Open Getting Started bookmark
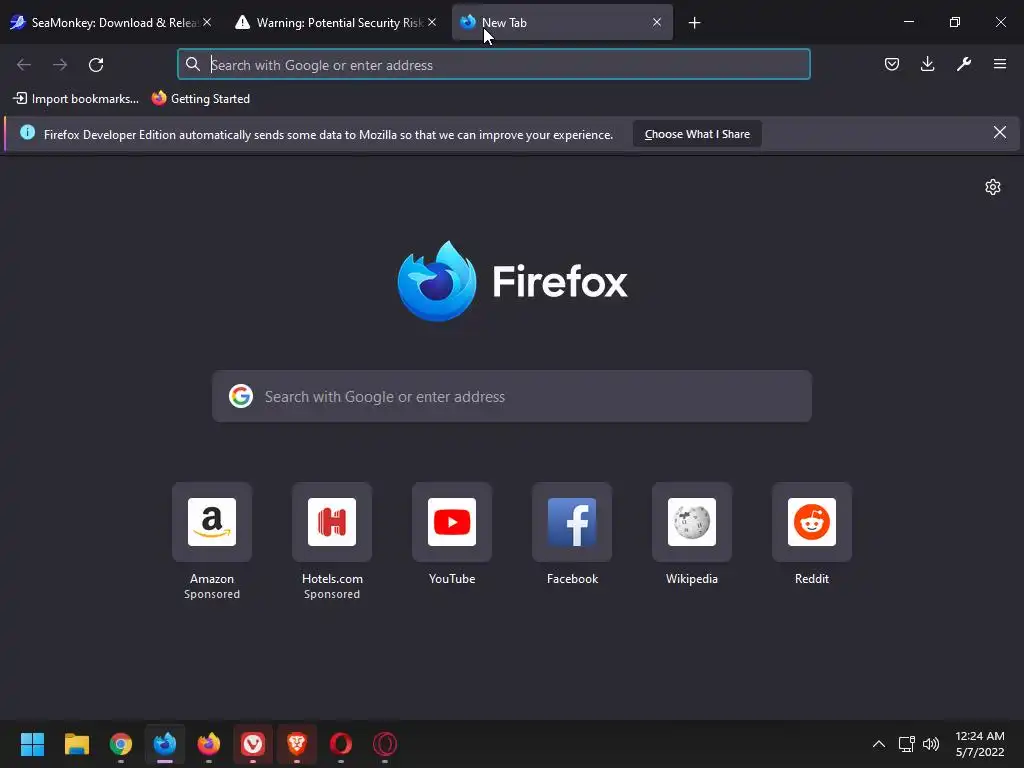The height and width of the screenshot is (768, 1024). pos(200,99)
